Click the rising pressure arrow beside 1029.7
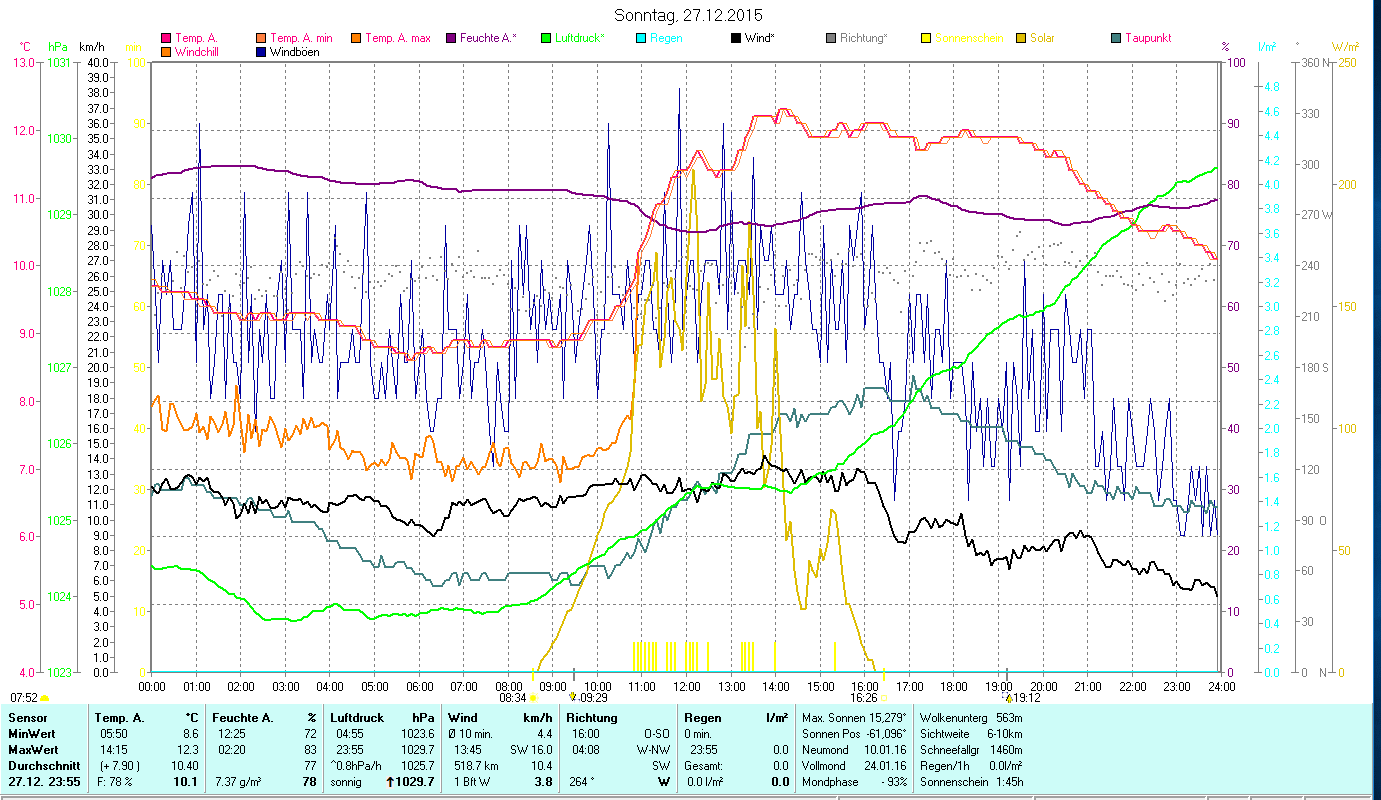This screenshot has width=1381, height=800. [391, 782]
